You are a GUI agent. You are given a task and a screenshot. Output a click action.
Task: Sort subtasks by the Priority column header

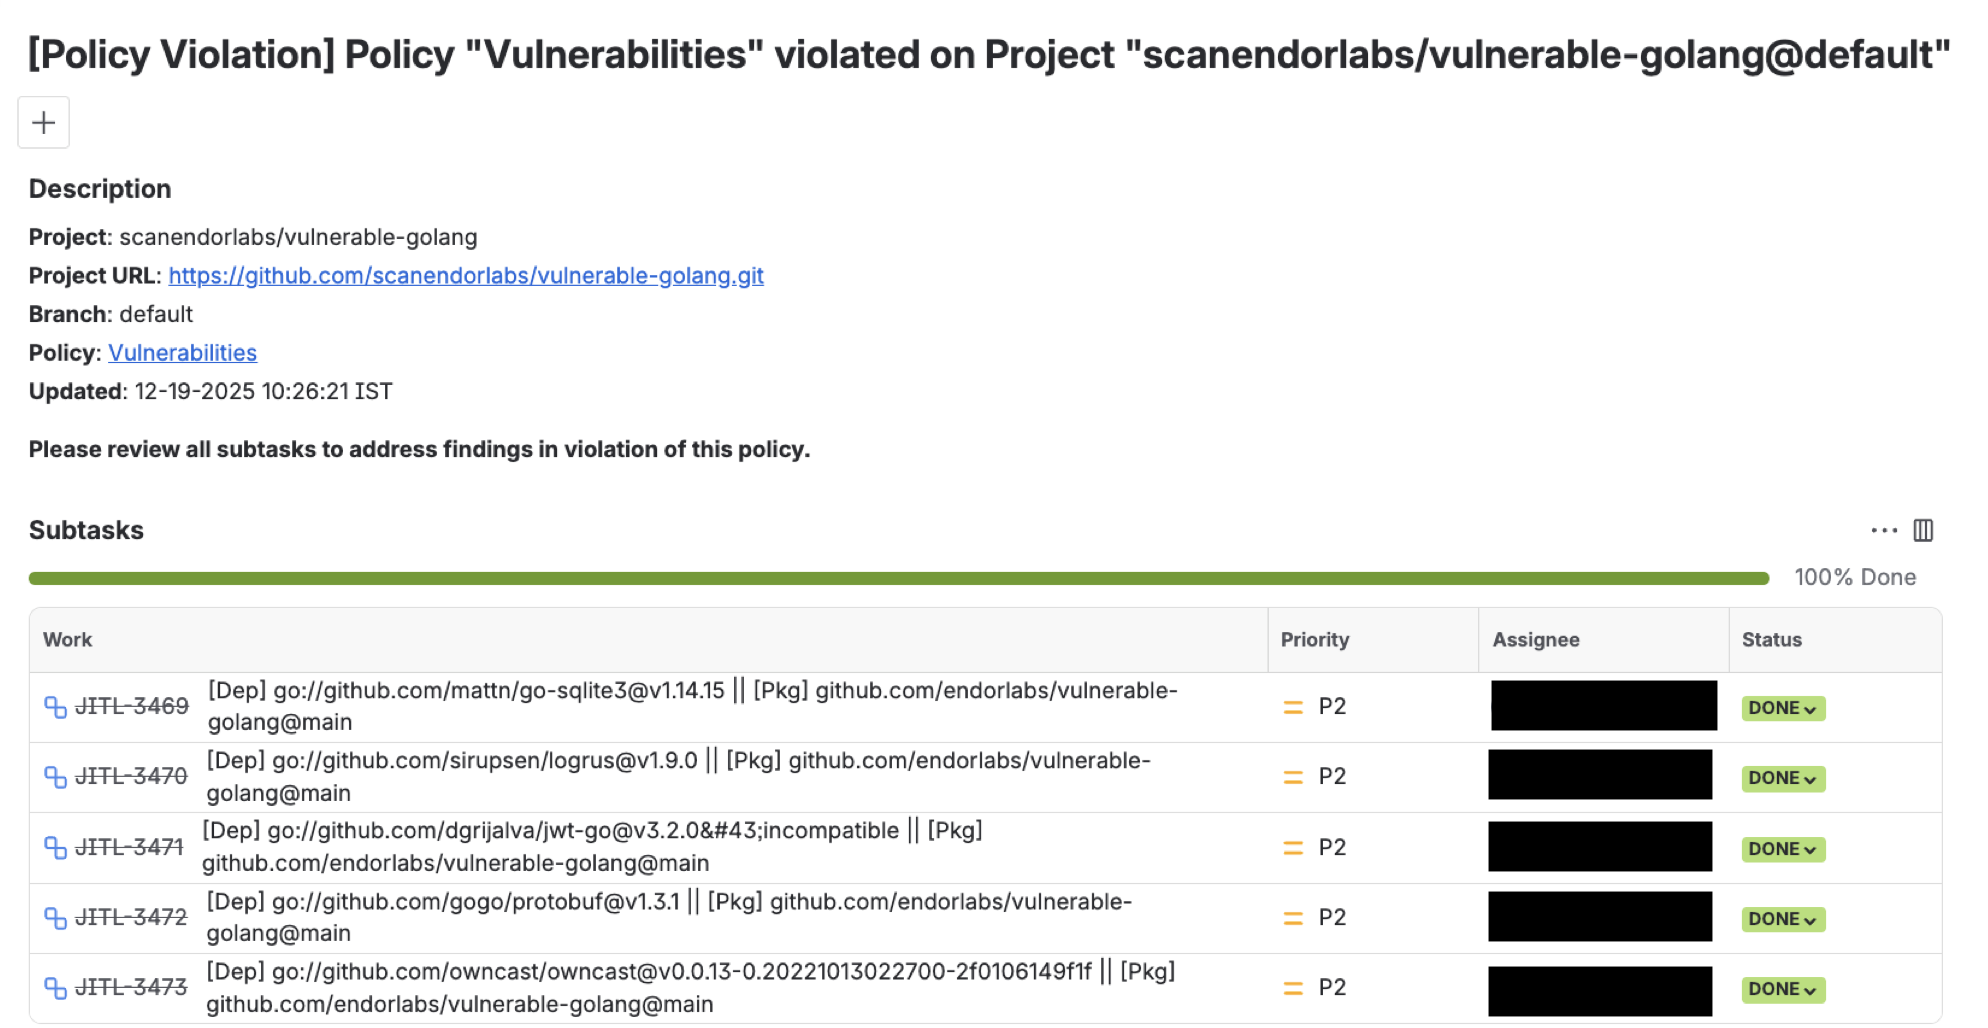click(x=1314, y=640)
